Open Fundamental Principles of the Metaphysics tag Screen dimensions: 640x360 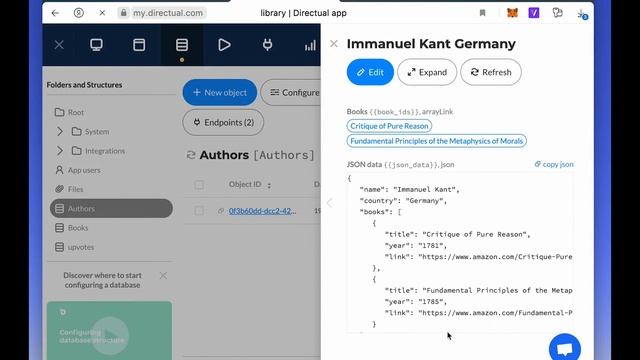(x=436, y=141)
